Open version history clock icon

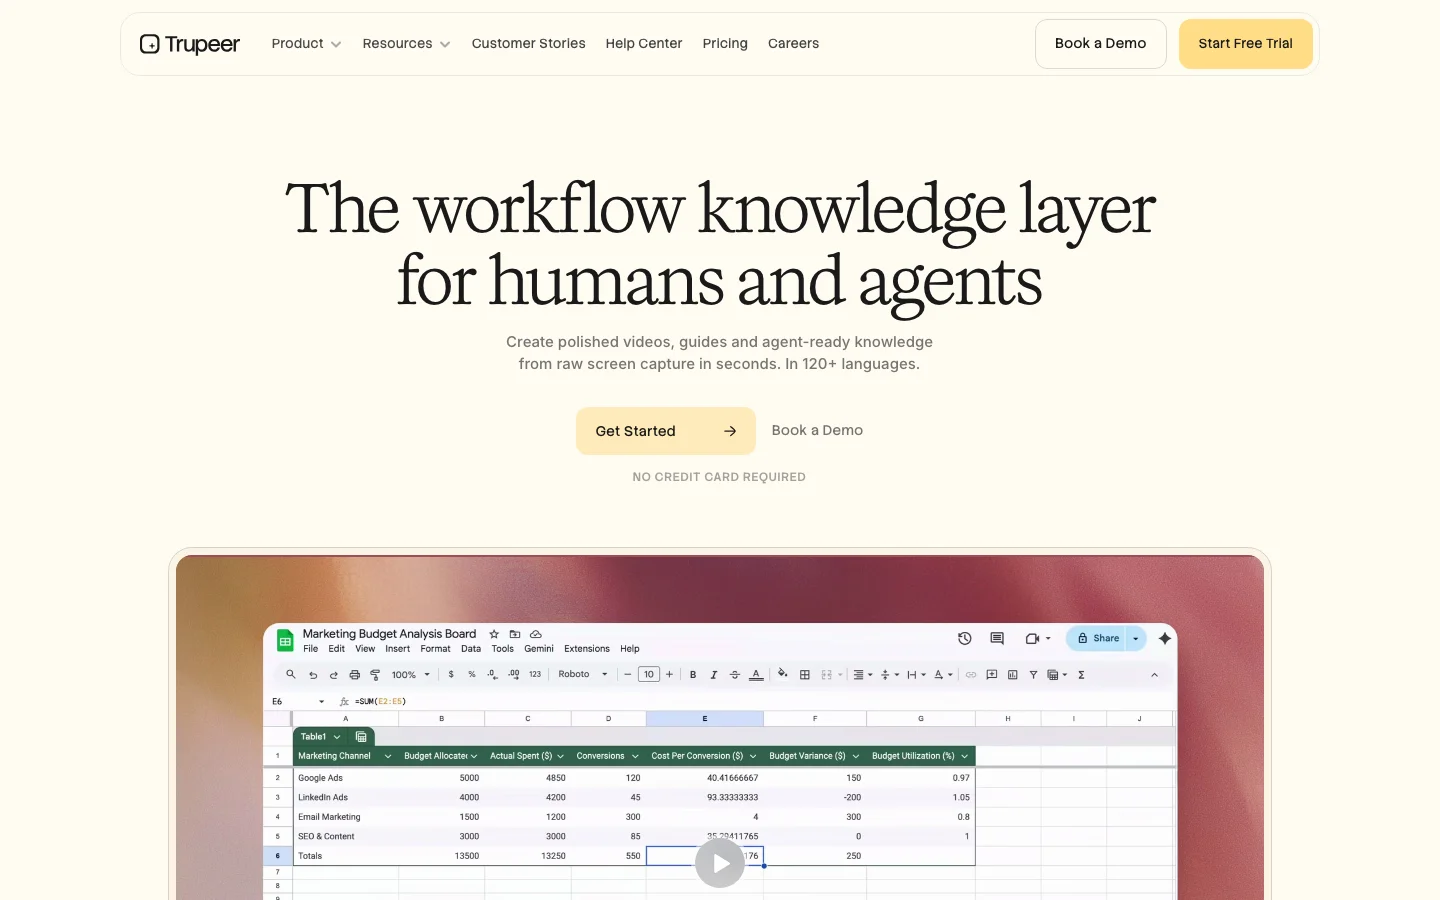click(965, 638)
